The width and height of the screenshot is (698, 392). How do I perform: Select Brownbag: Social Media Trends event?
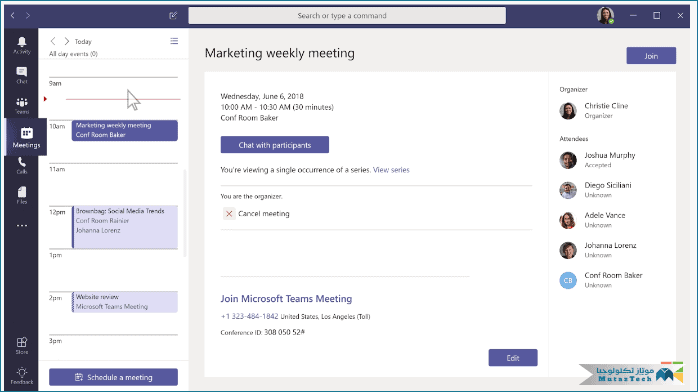tap(125, 227)
